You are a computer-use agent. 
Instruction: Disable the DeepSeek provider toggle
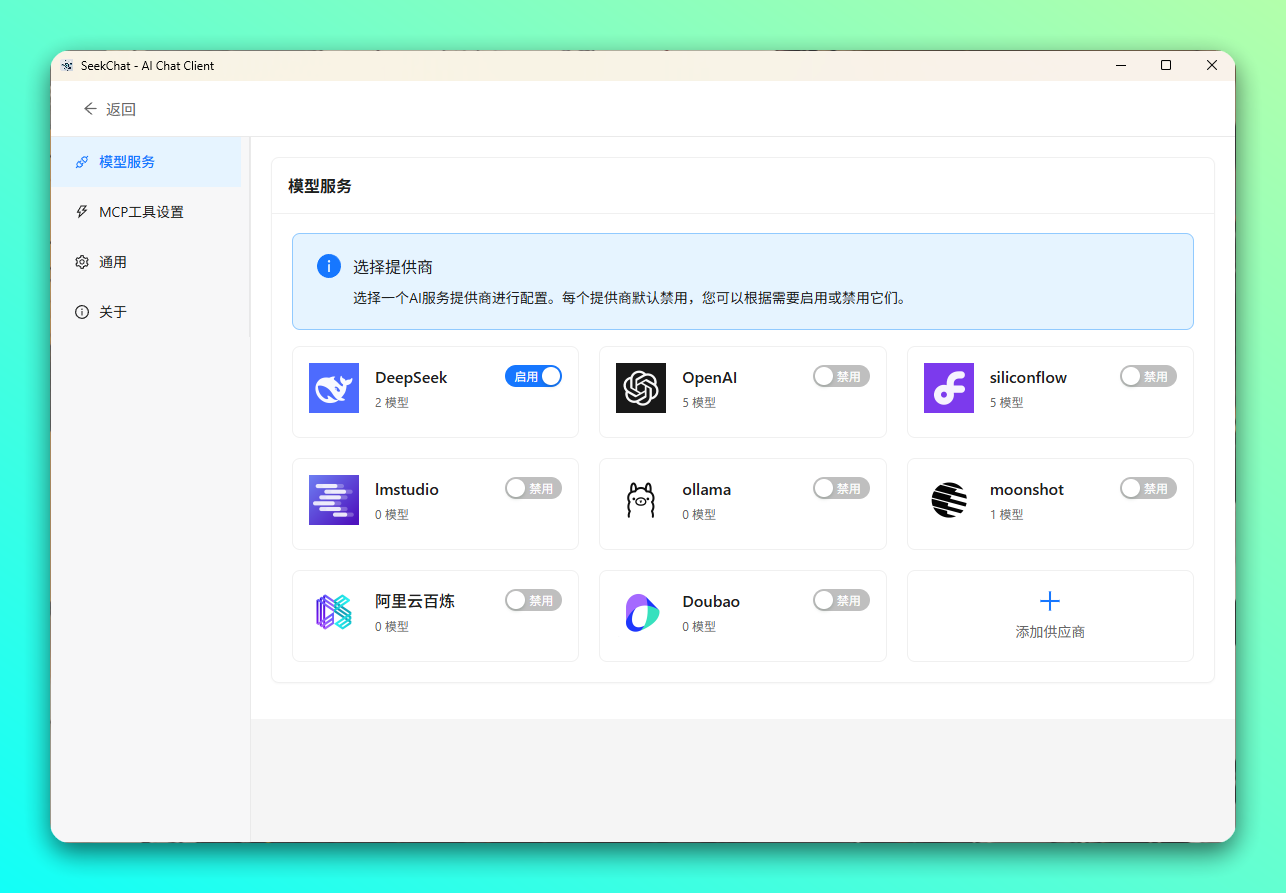pyautogui.click(x=534, y=376)
